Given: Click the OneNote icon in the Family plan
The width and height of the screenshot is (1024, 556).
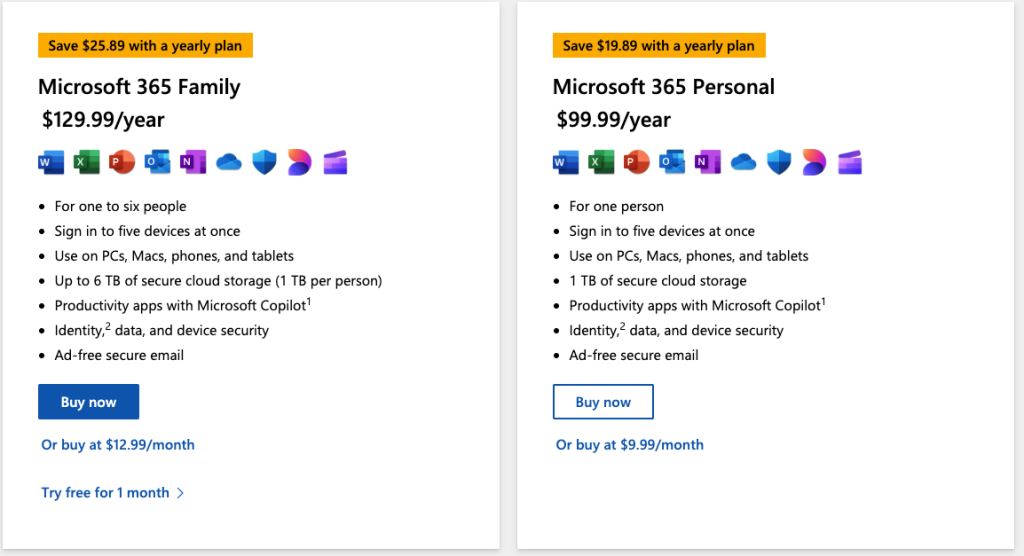Looking at the screenshot, I should click(x=193, y=162).
